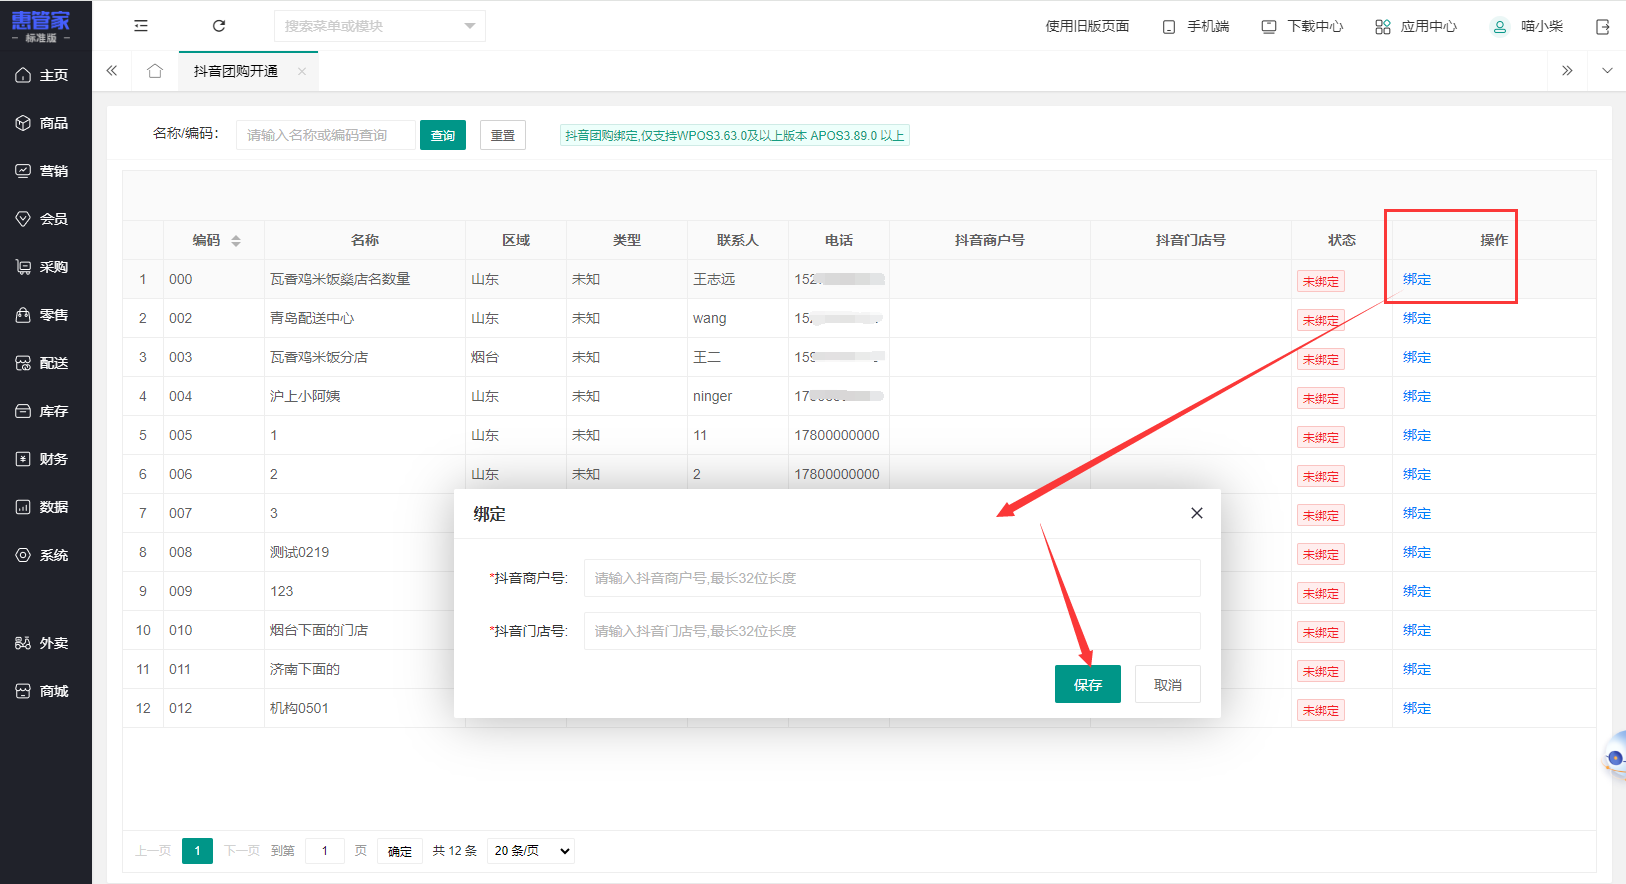Click the 查询 button
The width and height of the screenshot is (1626, 884).
[443, 135]
